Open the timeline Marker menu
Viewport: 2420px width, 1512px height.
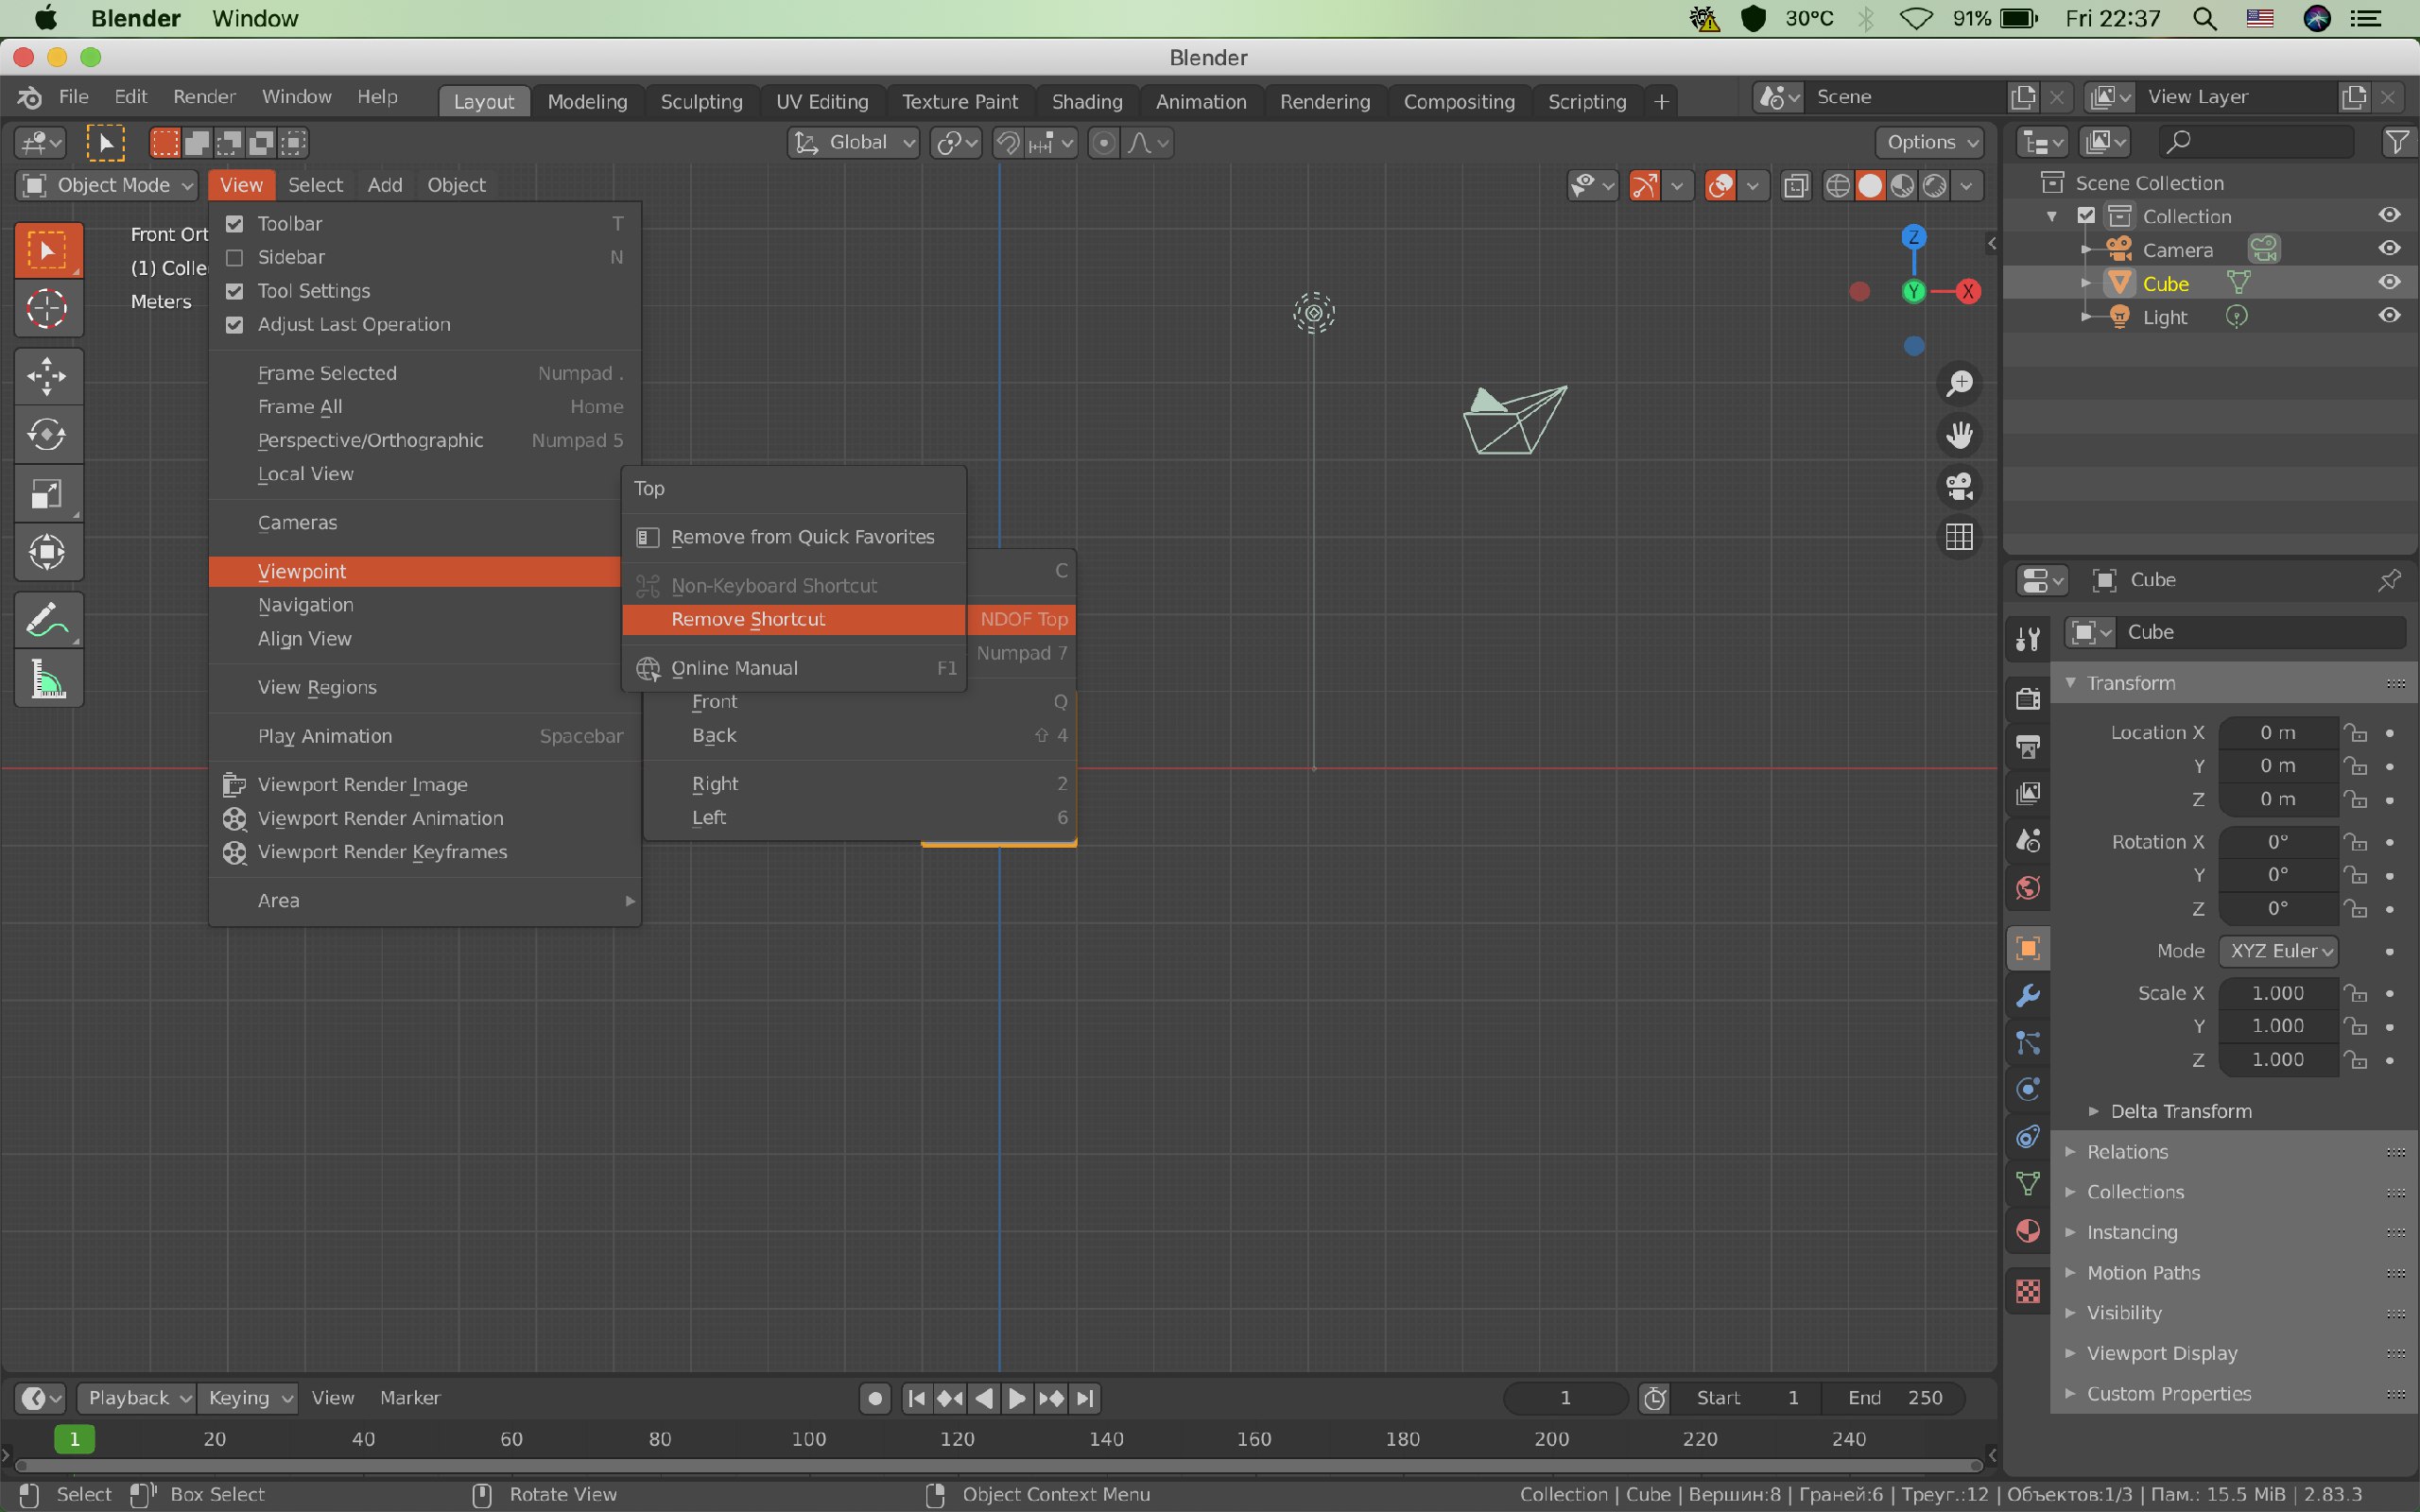[410, 1397]
